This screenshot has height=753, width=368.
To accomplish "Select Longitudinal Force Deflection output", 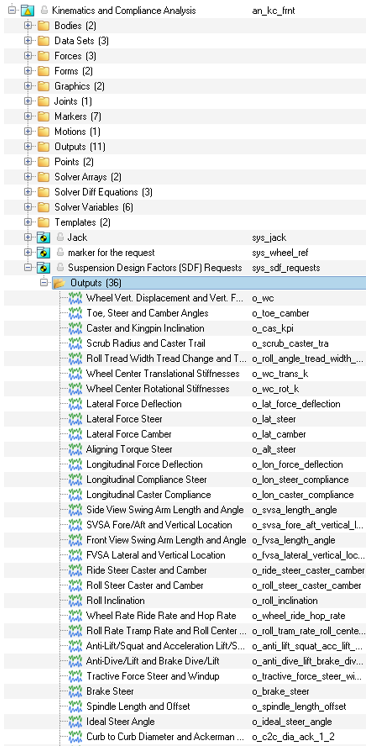I will [x=144, y=464].
